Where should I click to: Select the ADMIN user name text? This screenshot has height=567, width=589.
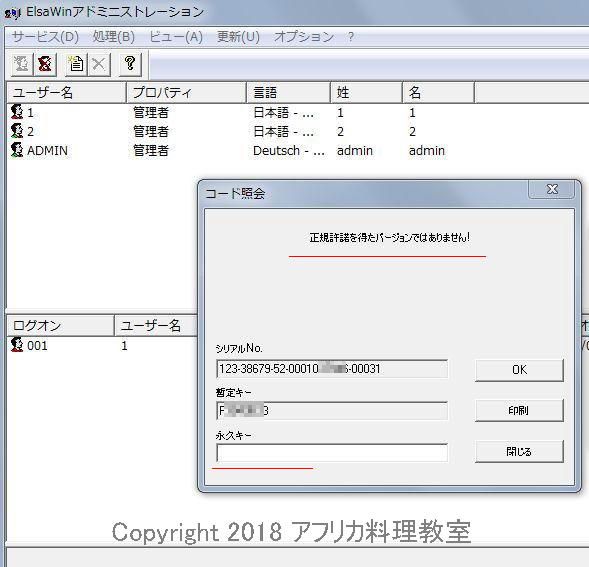tap(47, 151)
